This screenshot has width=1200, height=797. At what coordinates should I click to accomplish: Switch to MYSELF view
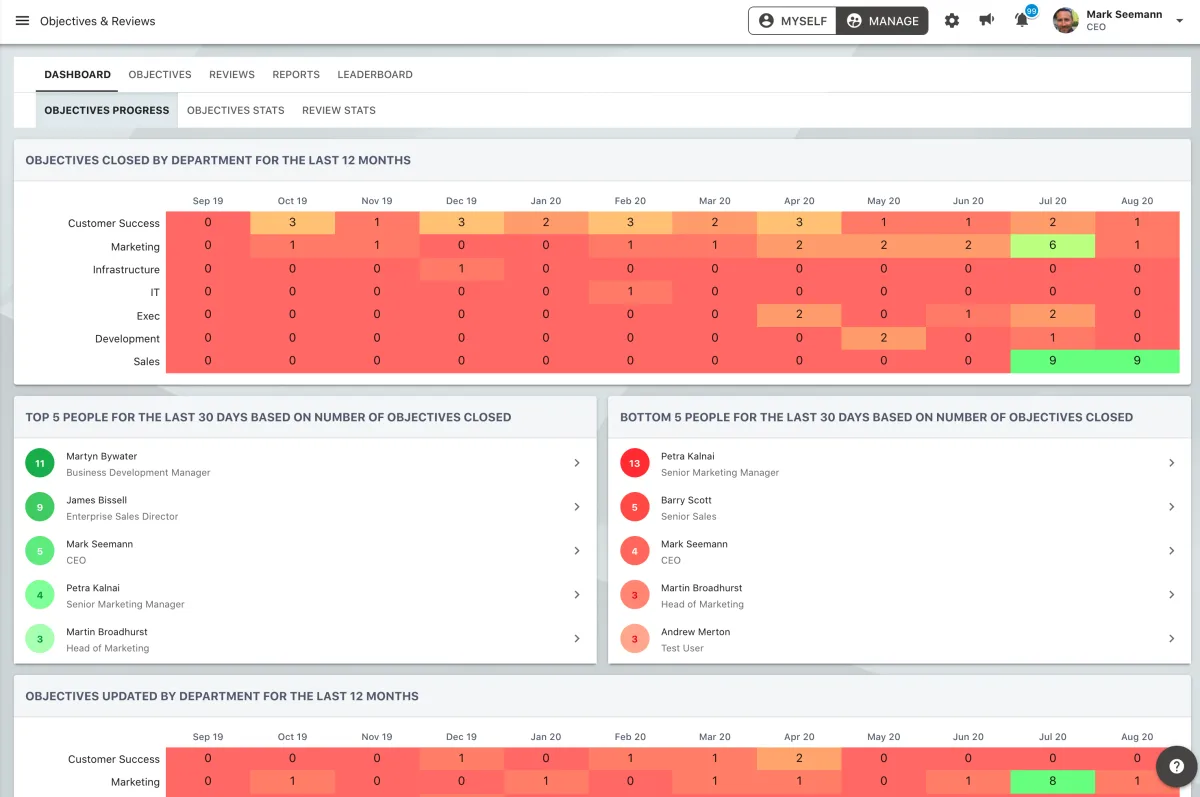793,21
